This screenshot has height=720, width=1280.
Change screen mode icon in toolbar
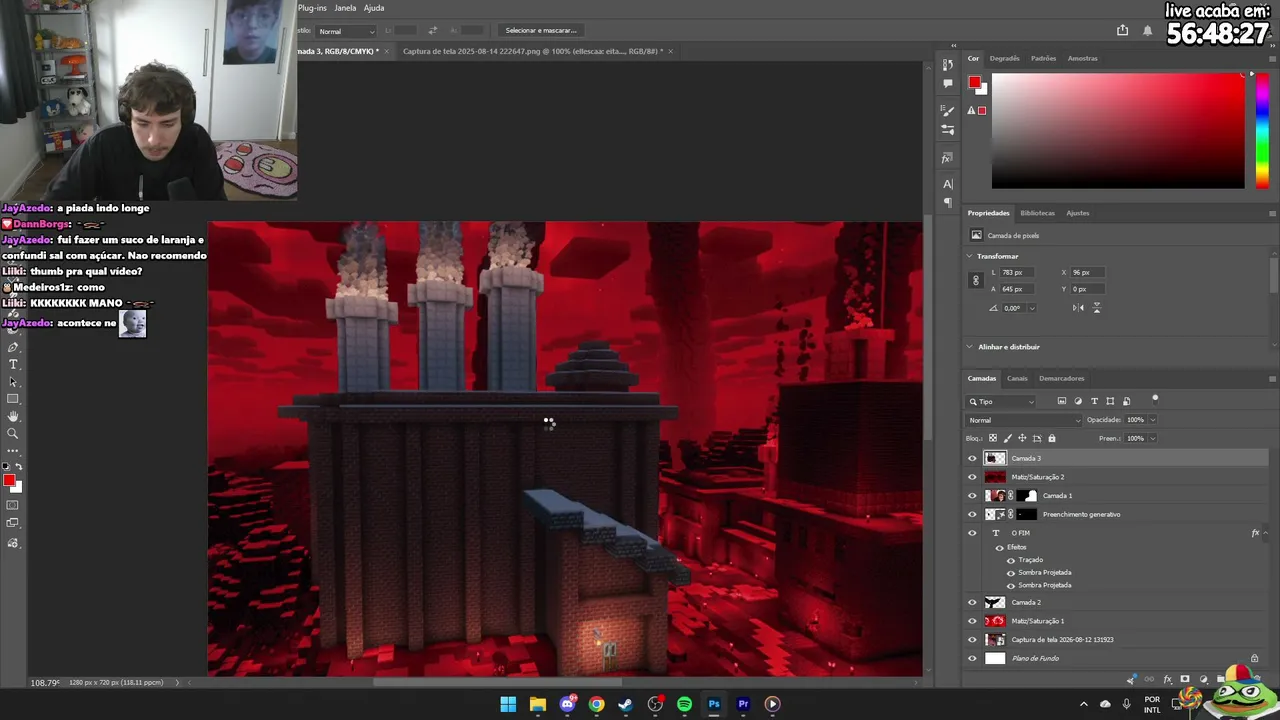13,523
